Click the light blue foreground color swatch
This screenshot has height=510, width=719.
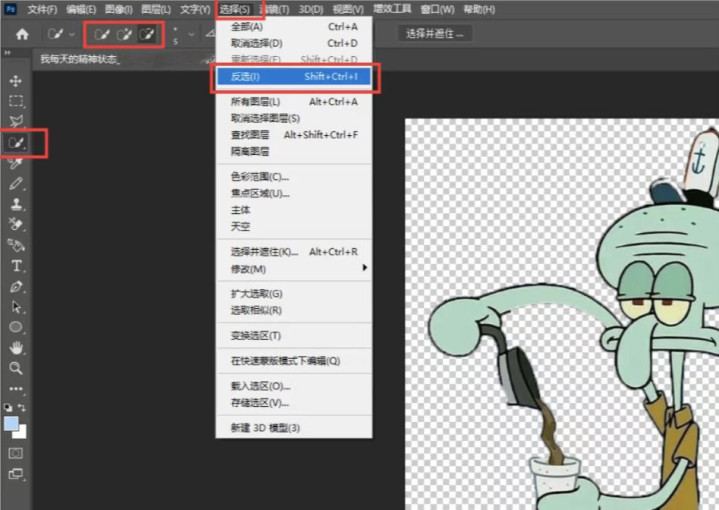12,424
